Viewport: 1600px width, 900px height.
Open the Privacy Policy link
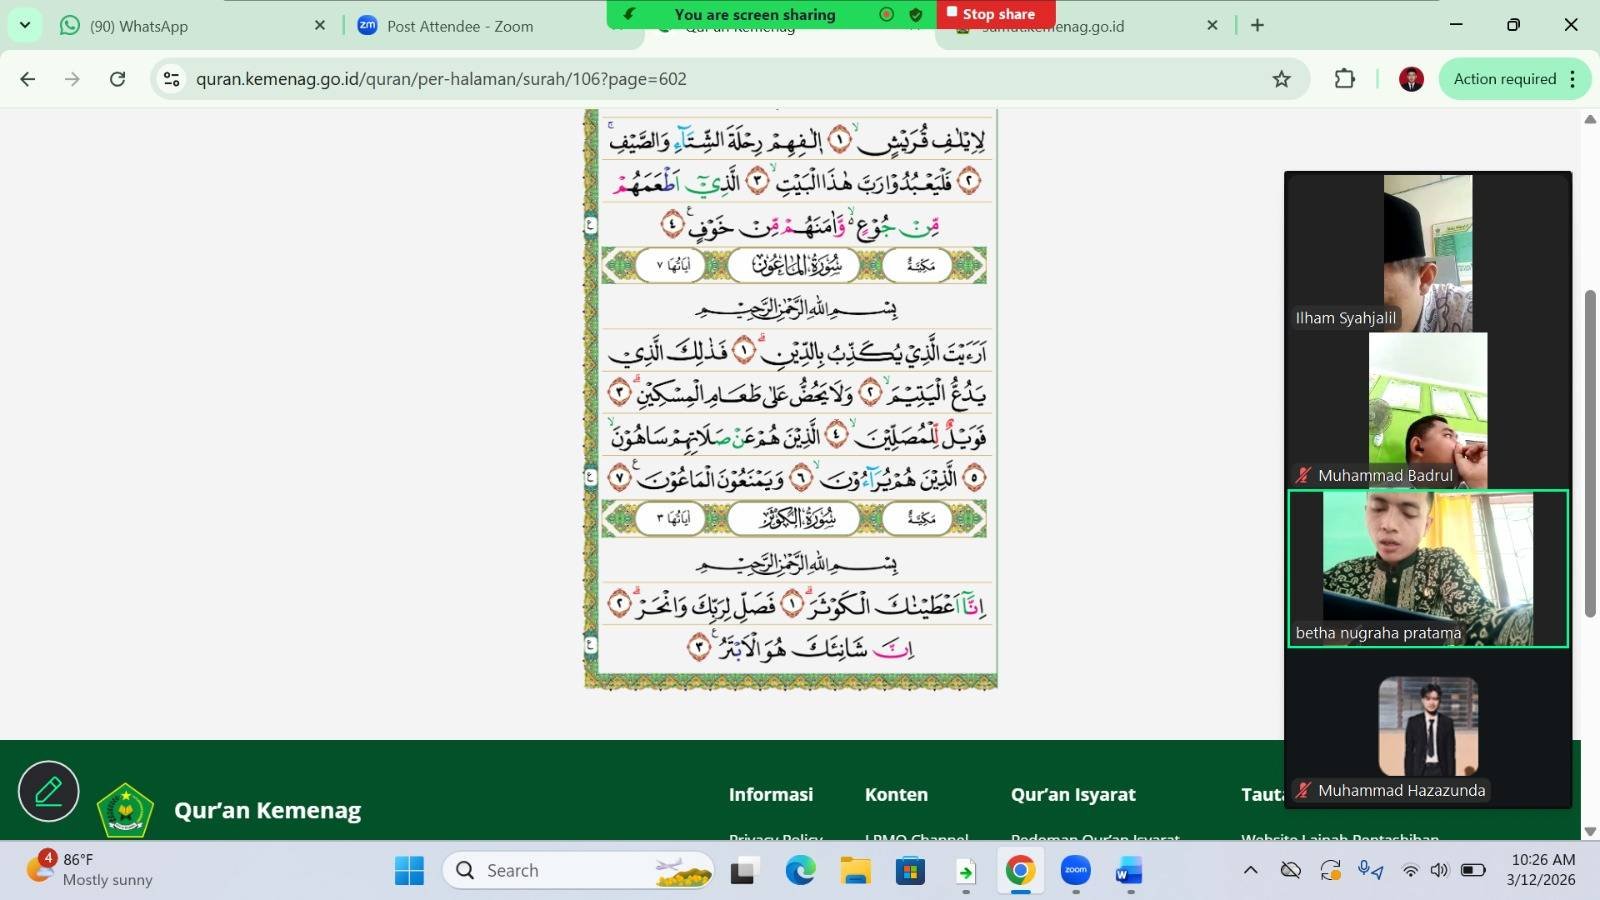(x=776, y=839)
